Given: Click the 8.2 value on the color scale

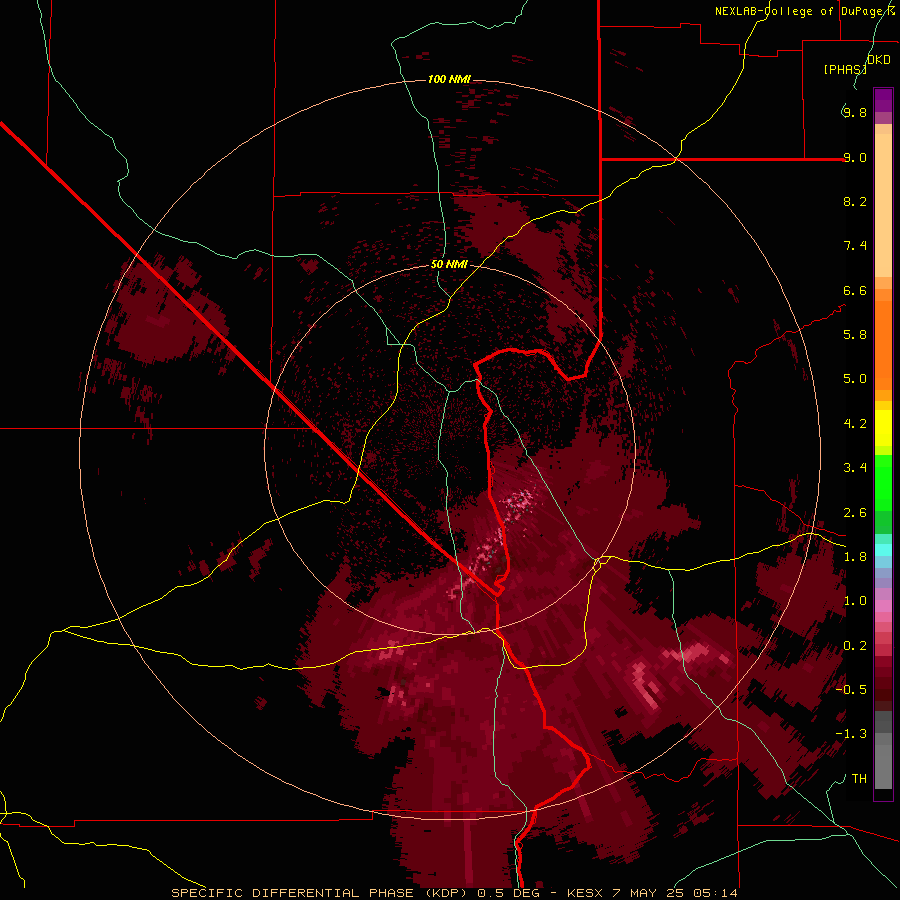Looking at the screenshot, I should [x=854, y=201].
